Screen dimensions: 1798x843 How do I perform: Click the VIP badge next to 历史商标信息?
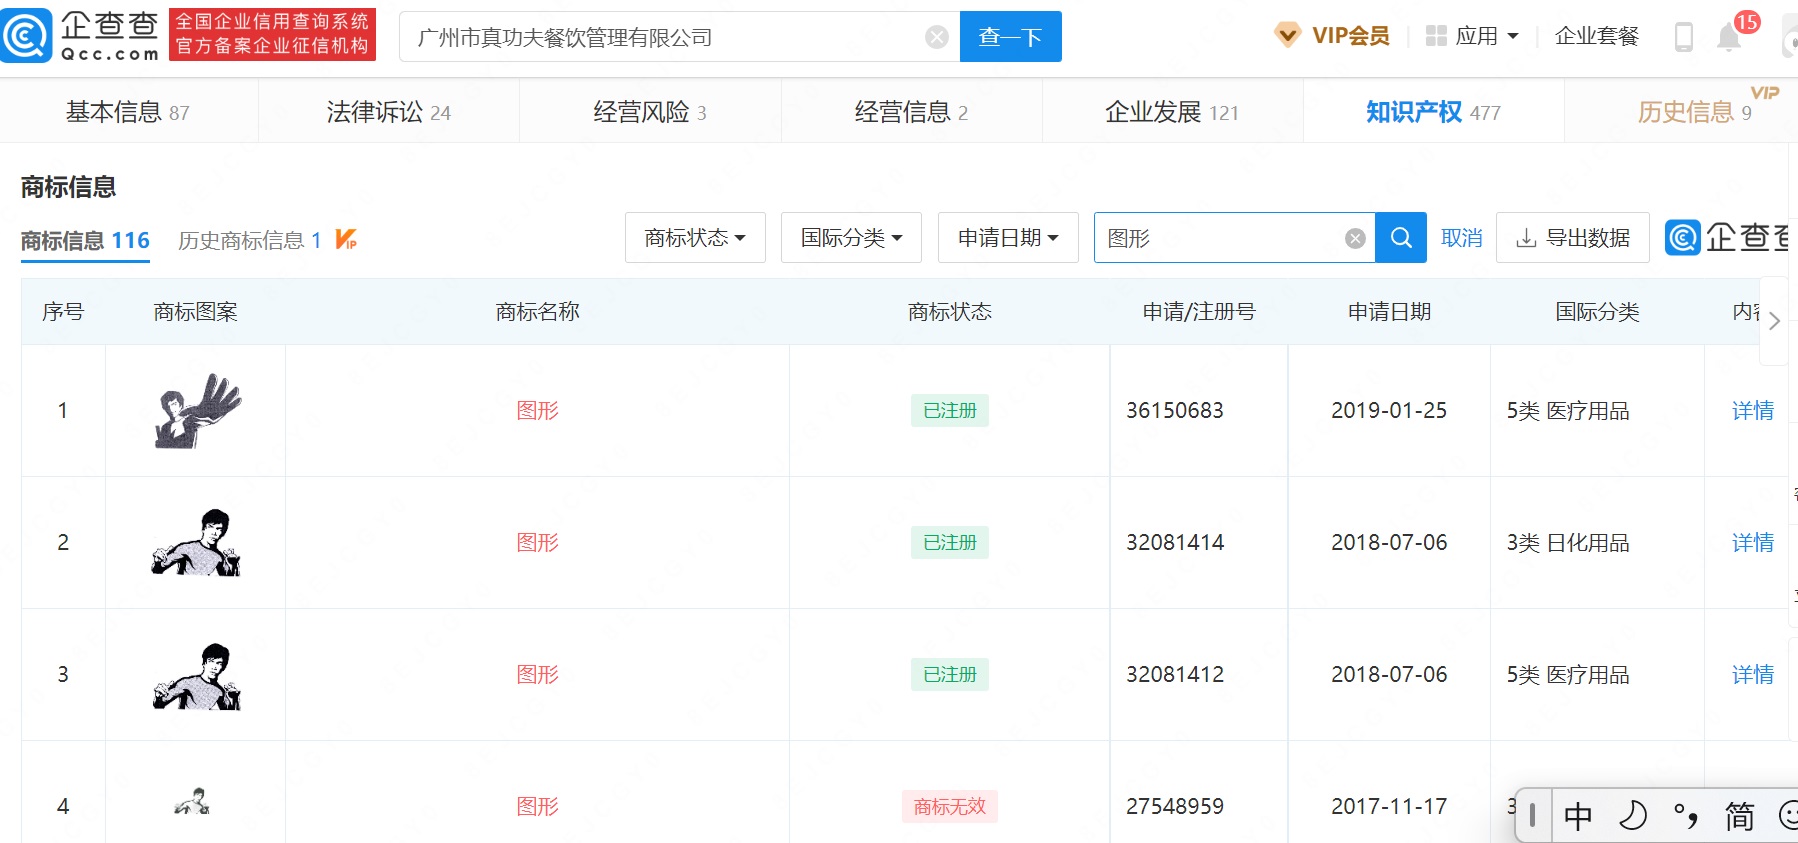click(346, 240)
